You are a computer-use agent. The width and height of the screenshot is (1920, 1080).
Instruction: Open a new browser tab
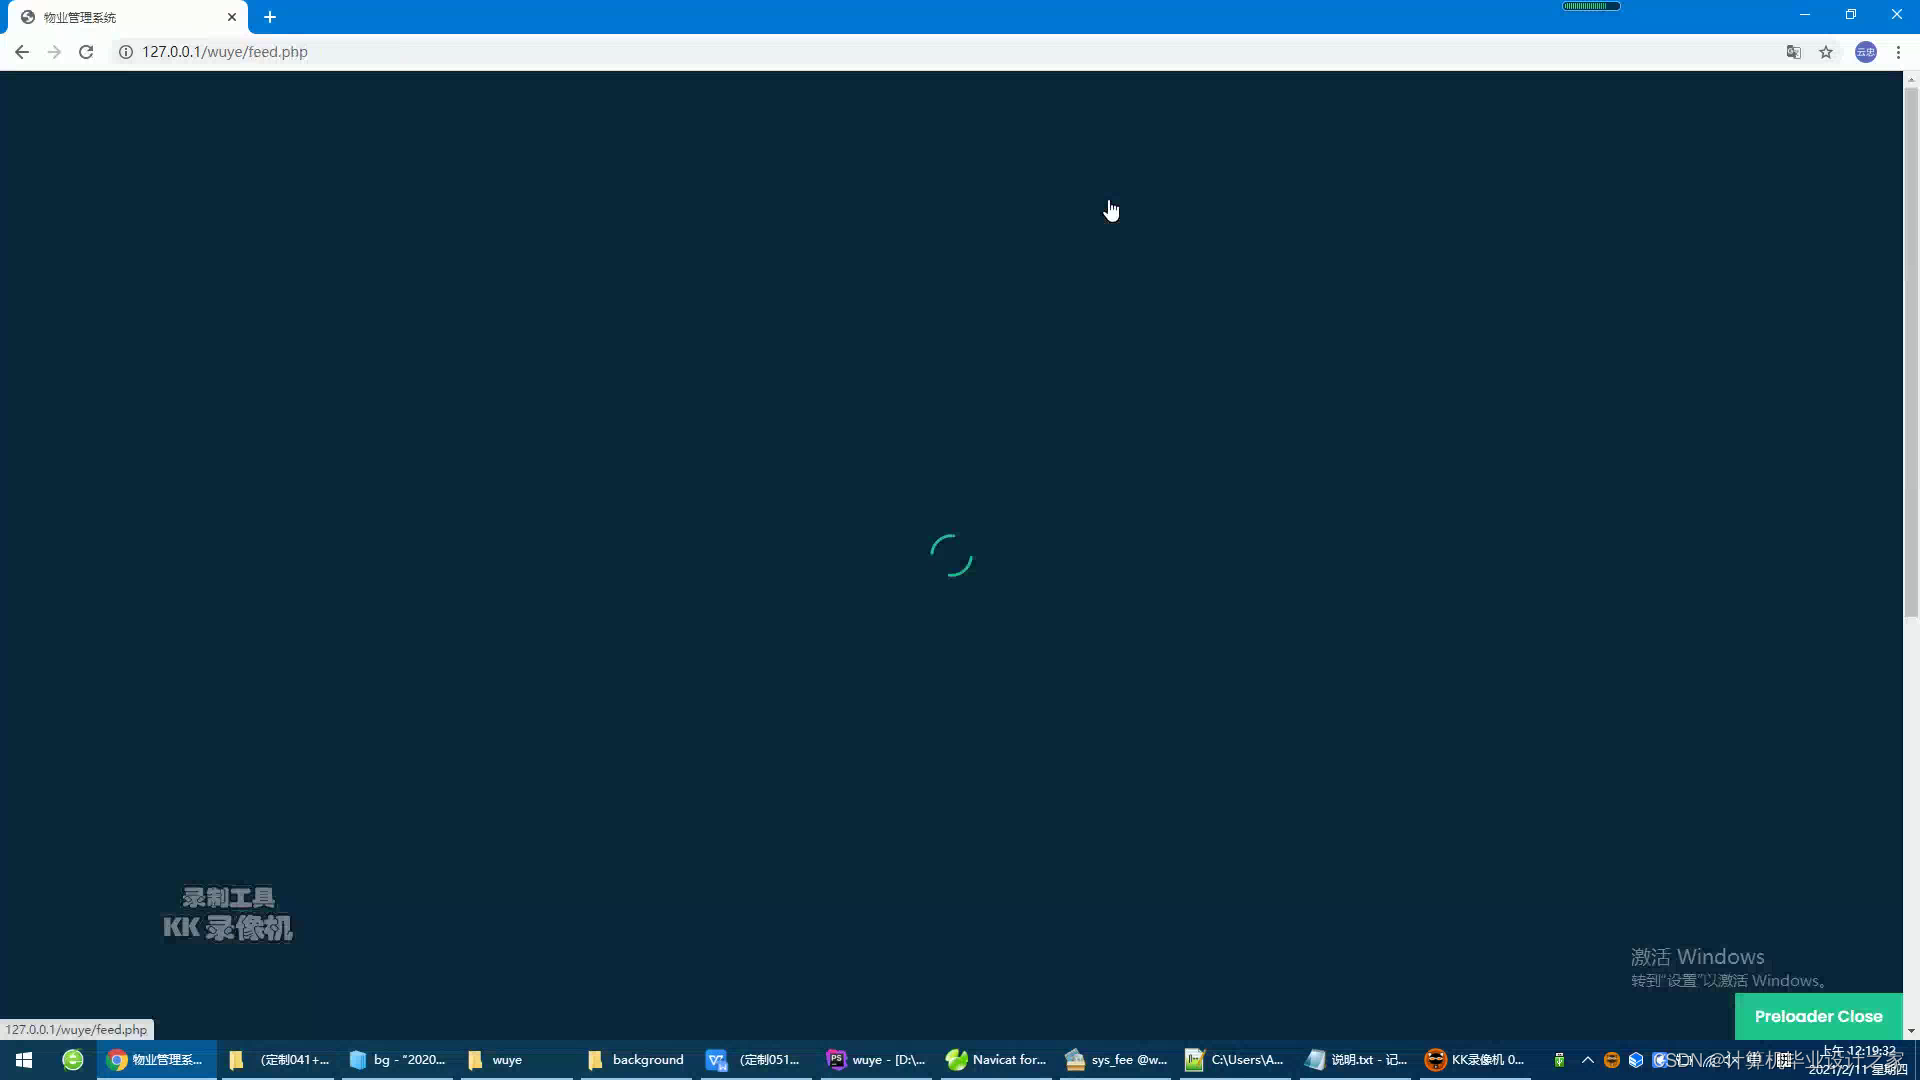point(270,17)
